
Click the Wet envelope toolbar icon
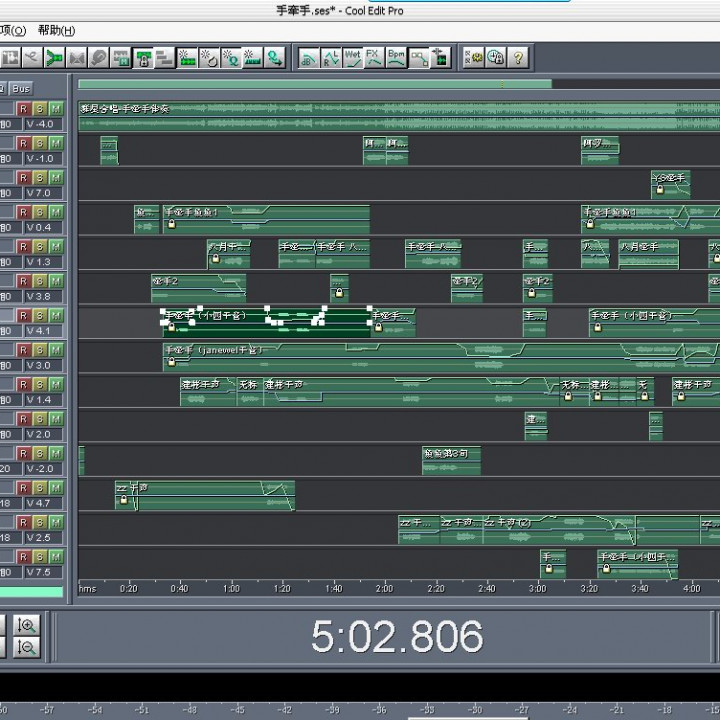pos(353,57)
